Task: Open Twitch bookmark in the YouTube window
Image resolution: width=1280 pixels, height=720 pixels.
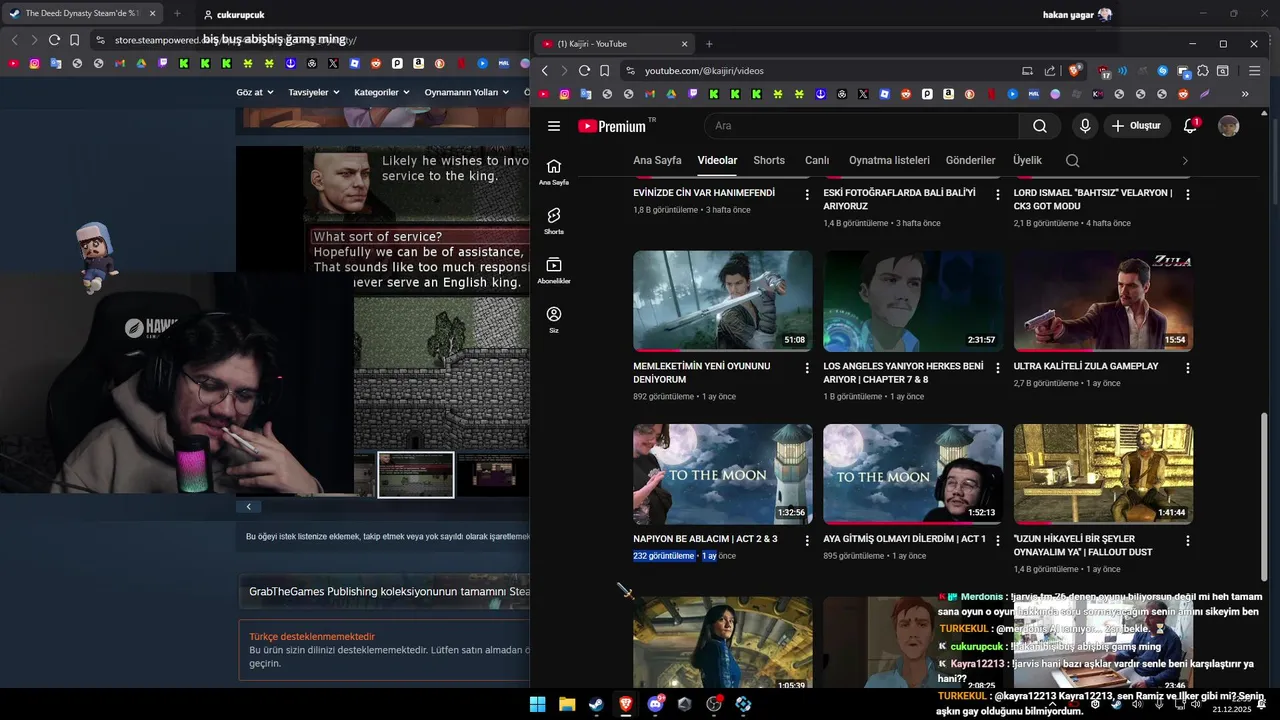Action: tap(693, 94)
